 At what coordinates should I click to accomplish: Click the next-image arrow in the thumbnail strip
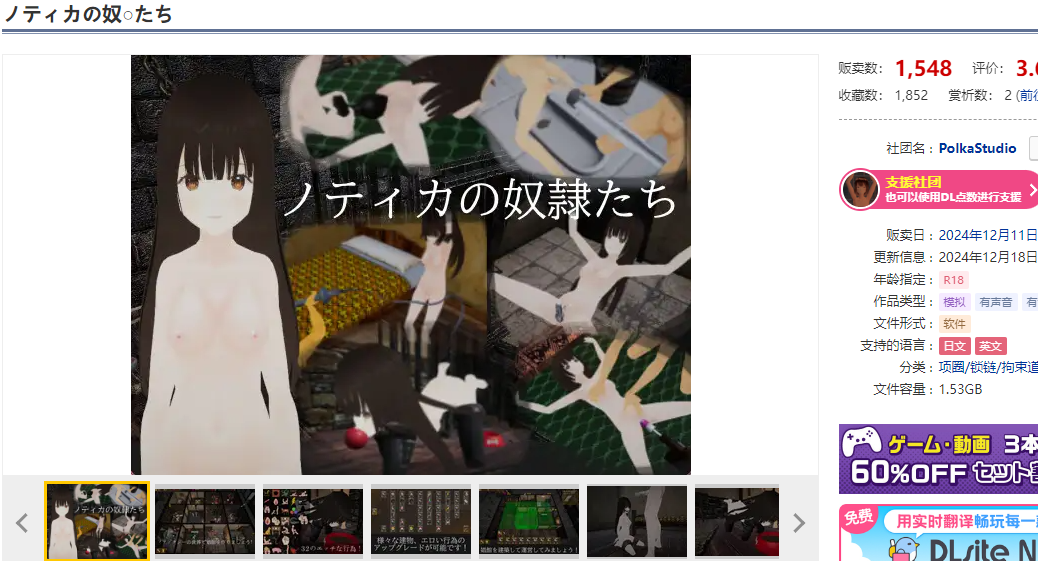(x=798, y=522)
